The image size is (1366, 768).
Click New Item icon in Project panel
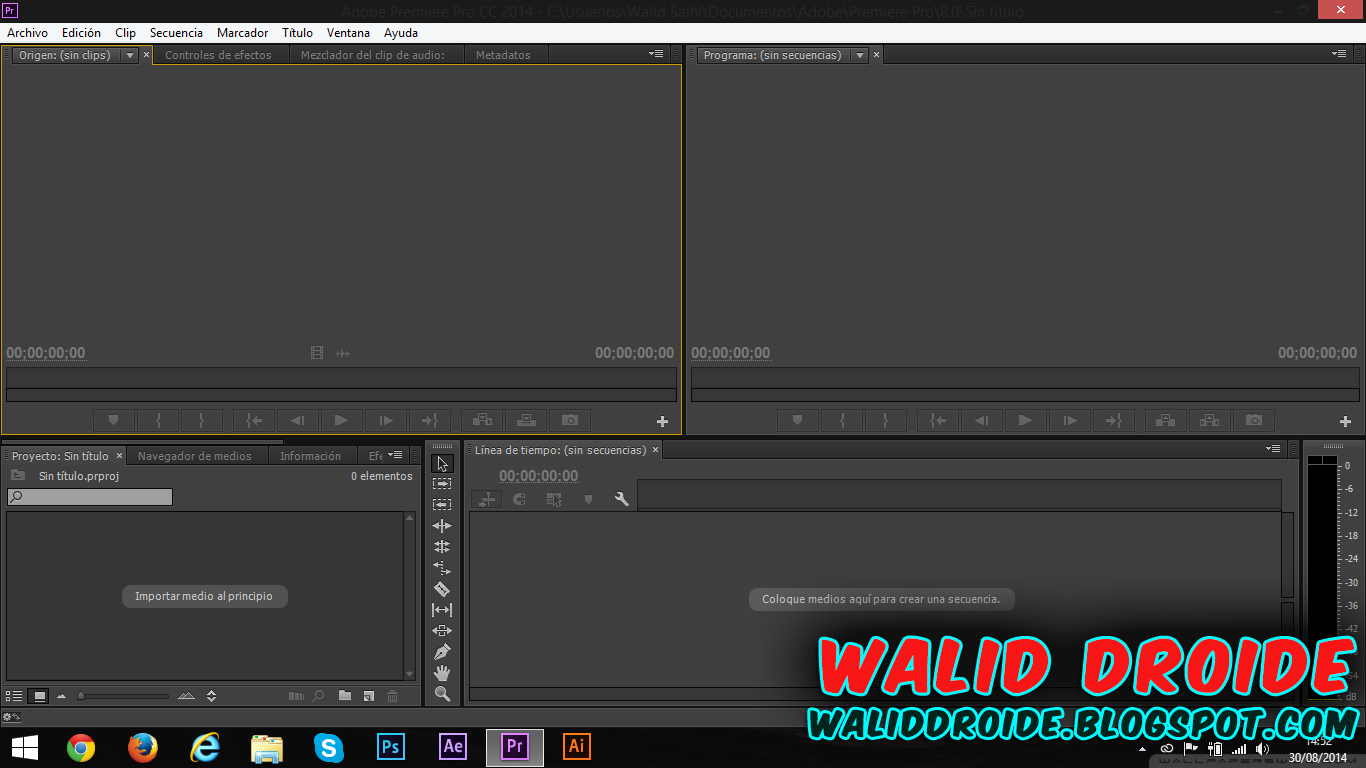[368, 696]
